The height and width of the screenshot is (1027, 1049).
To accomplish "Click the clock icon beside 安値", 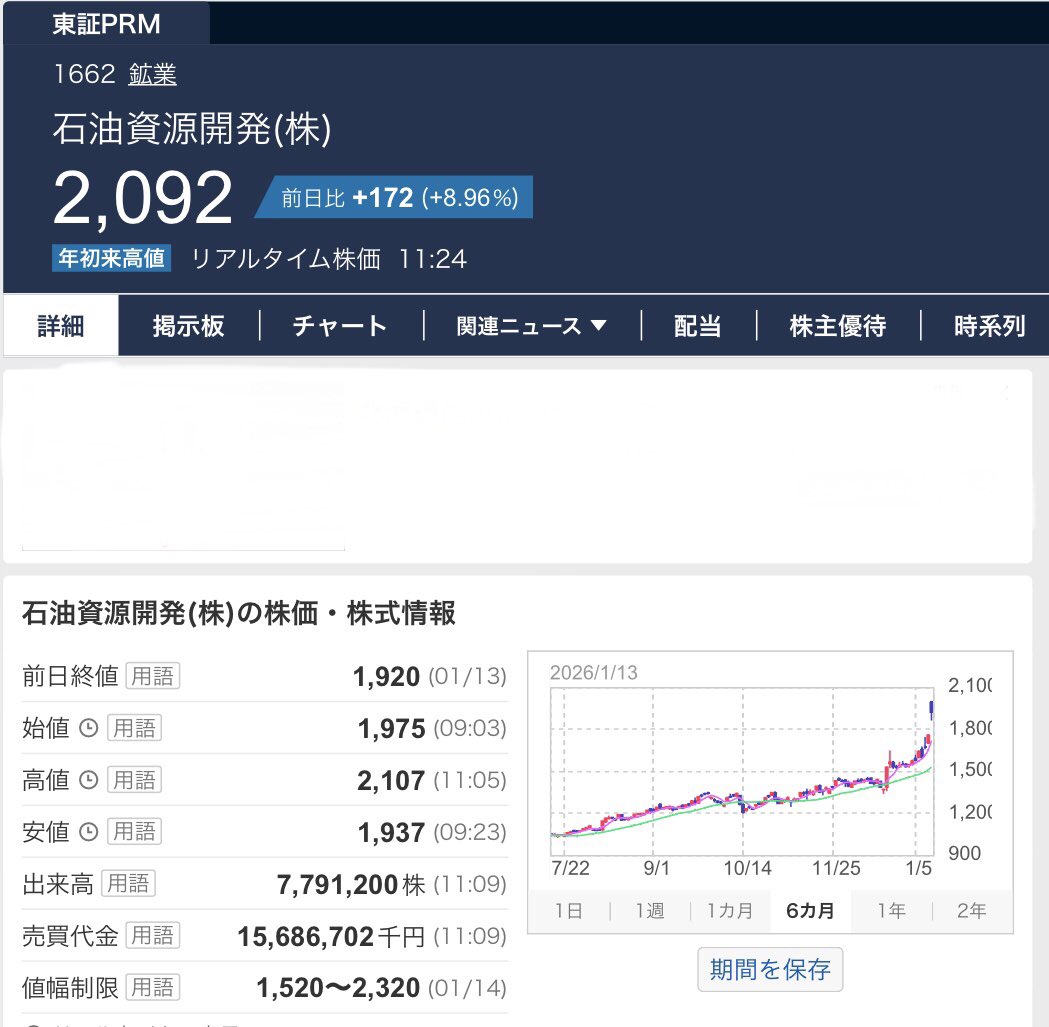I will 89,832.
